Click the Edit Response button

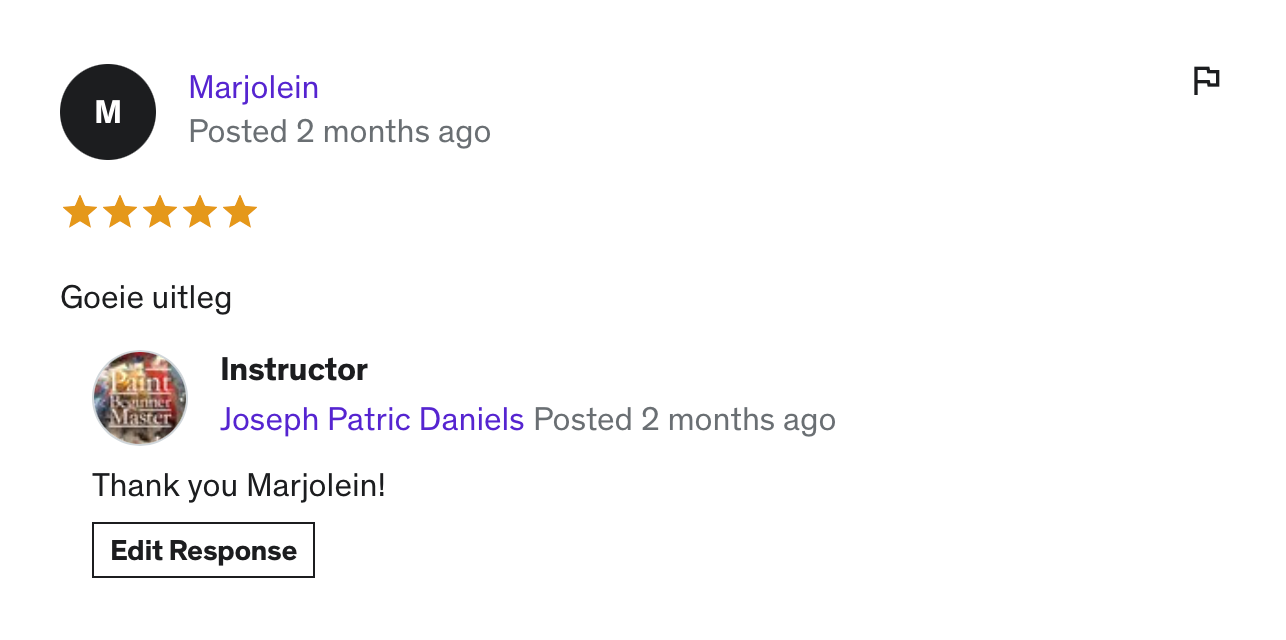(203, 550)
